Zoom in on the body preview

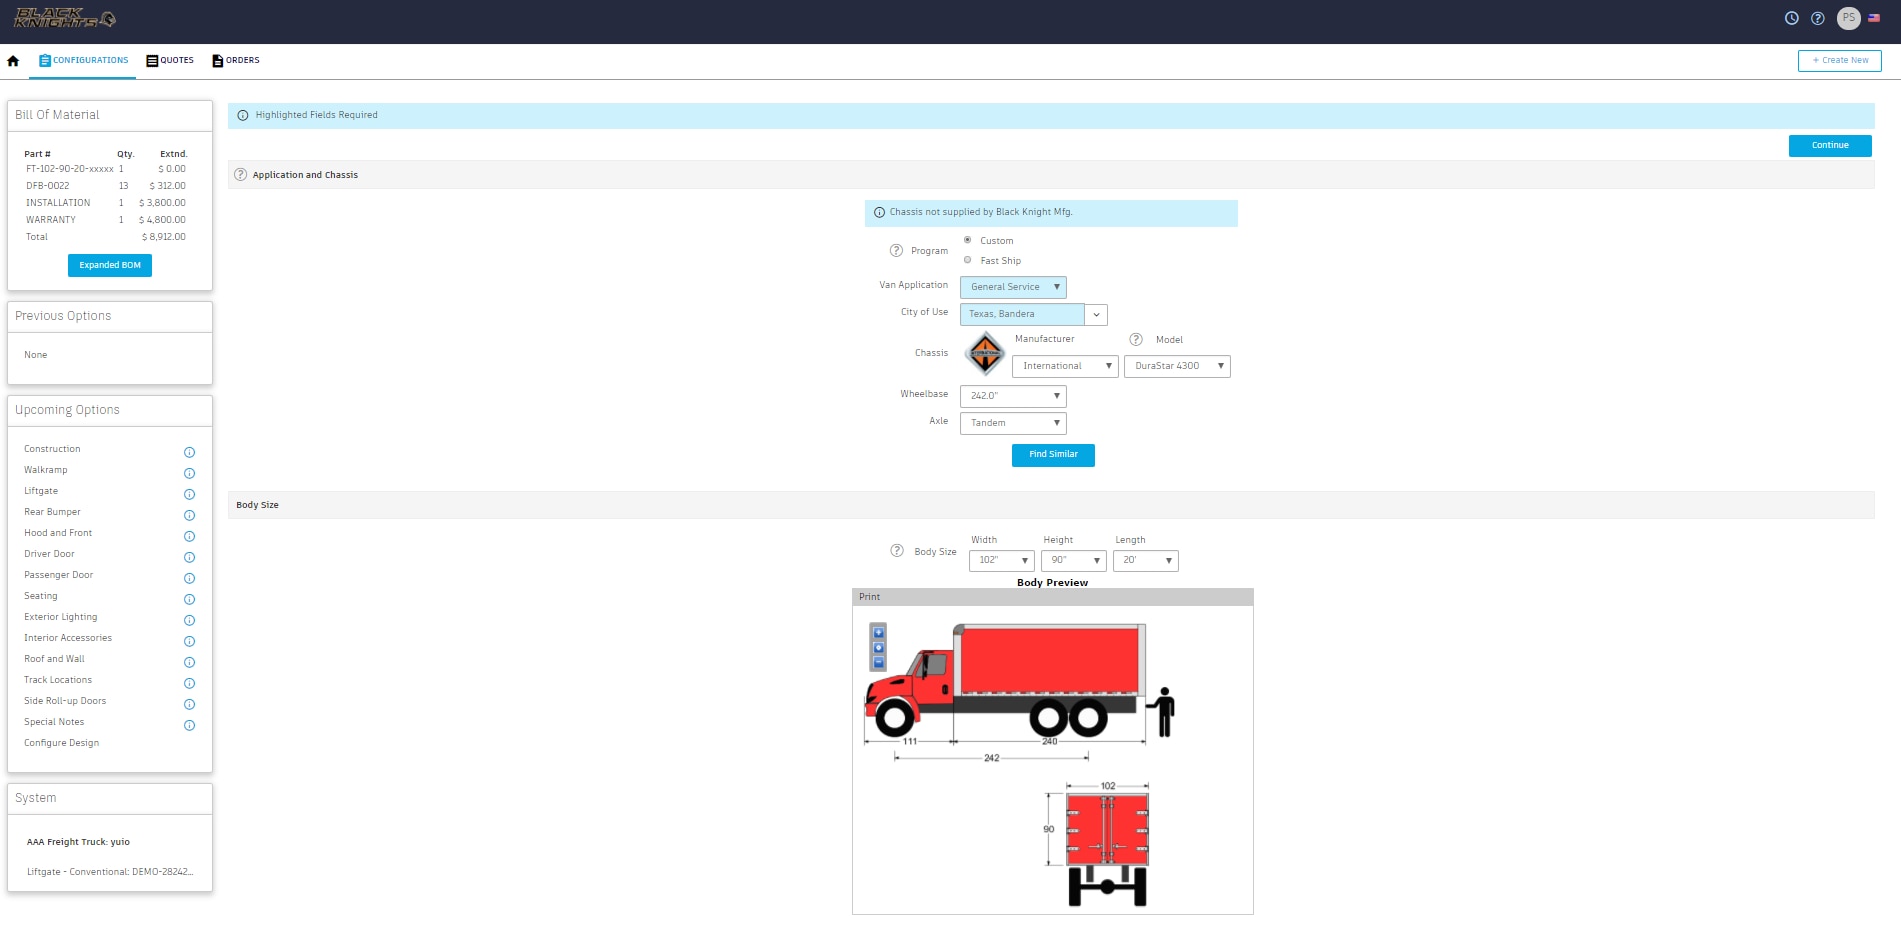pyautogui.click(x=879, y=633)
